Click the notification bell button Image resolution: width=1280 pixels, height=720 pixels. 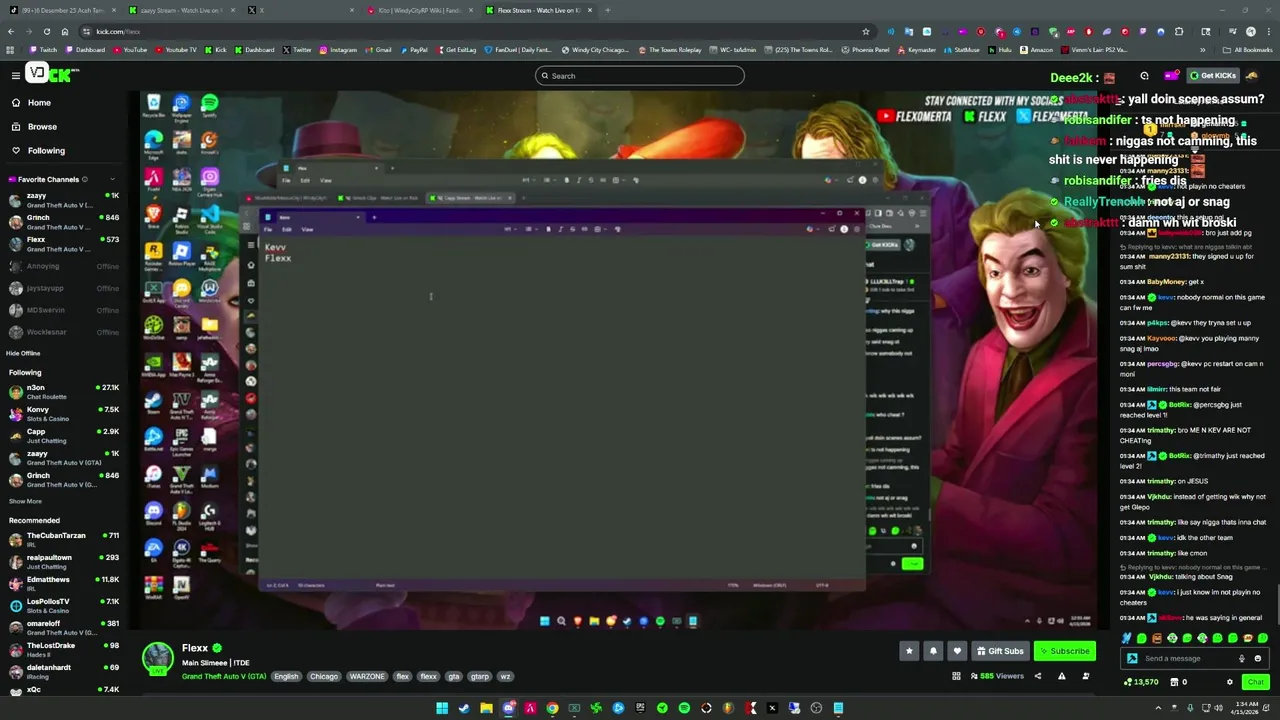933,651
